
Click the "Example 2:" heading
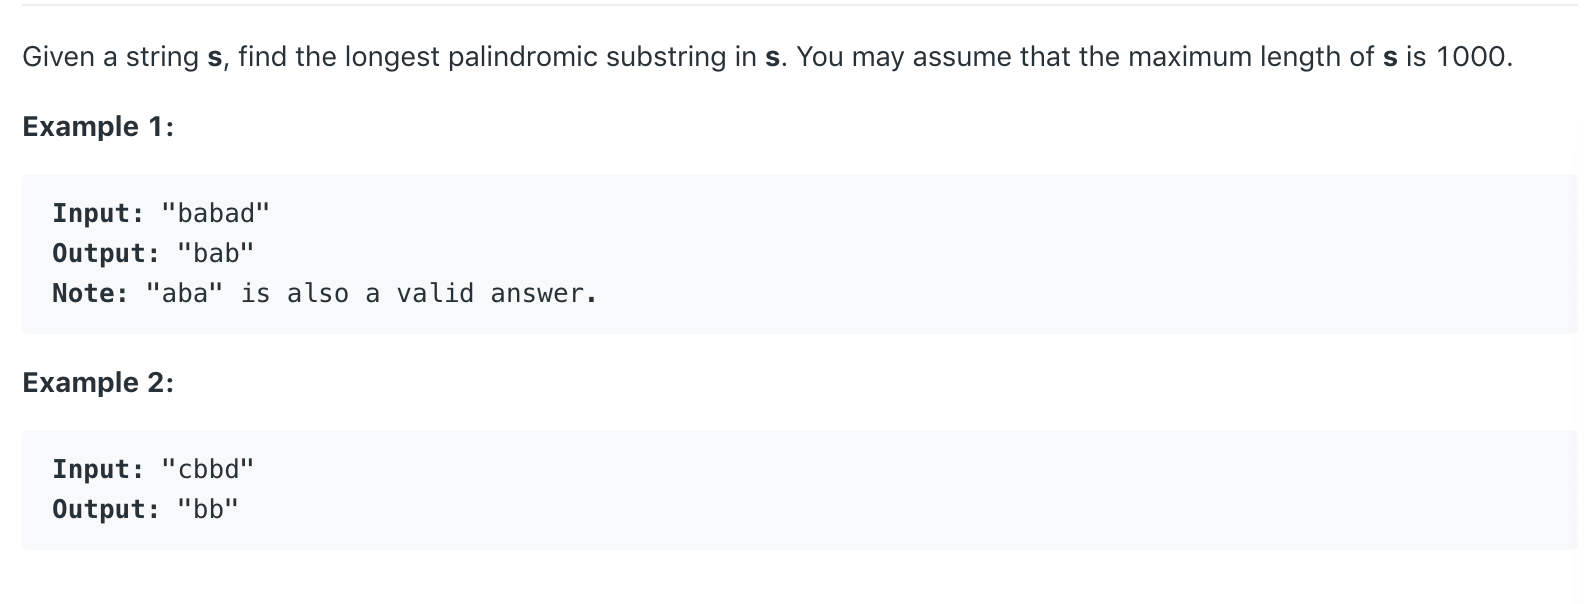point(98,383)
